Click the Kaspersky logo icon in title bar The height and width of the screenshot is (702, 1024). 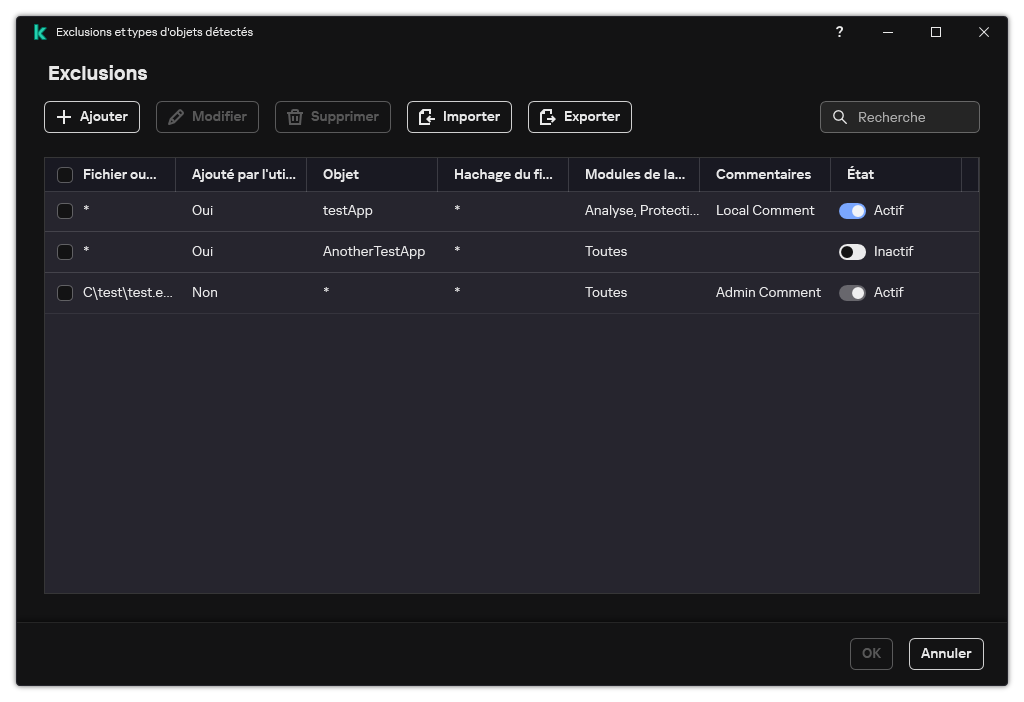tap(39, 32)
